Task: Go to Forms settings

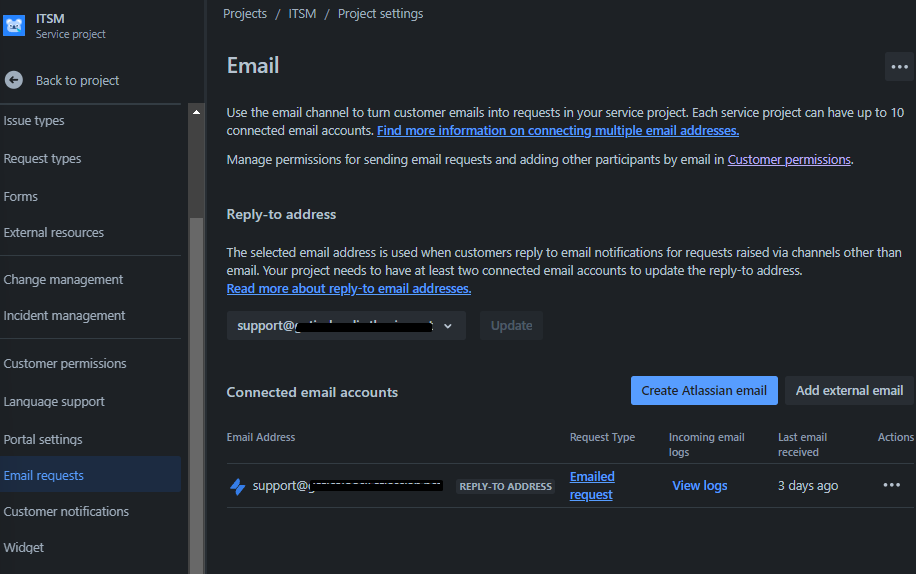Action: point(20,196)
